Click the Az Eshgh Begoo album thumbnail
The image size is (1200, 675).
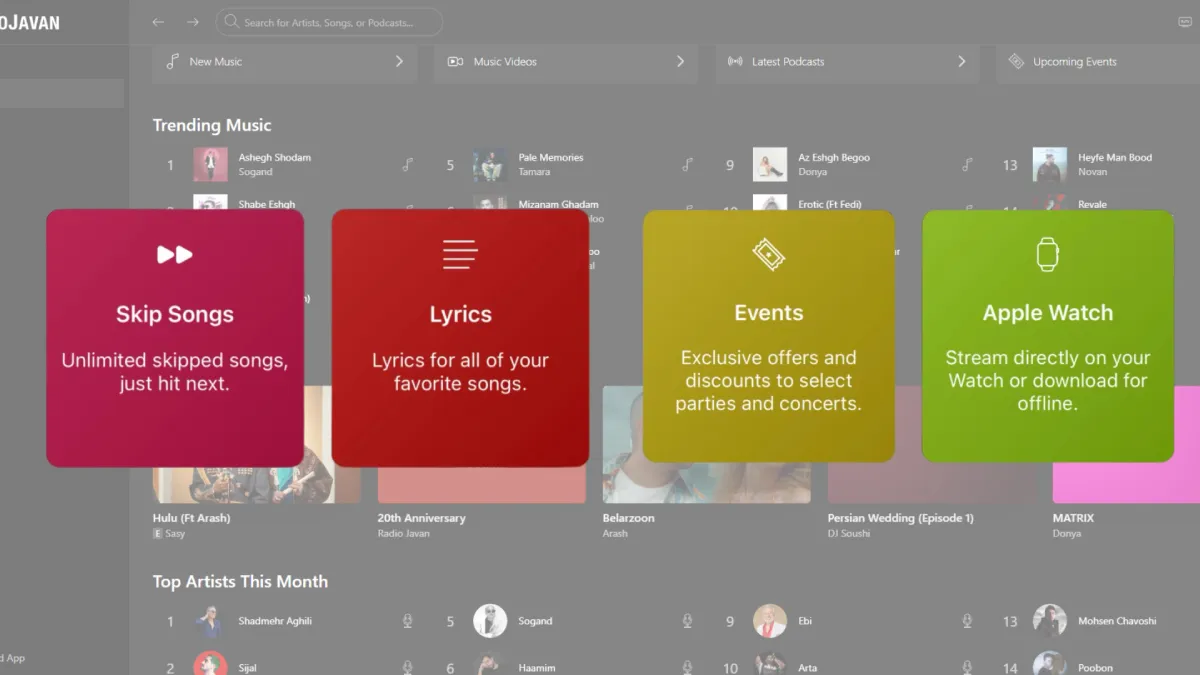point(770,165)
